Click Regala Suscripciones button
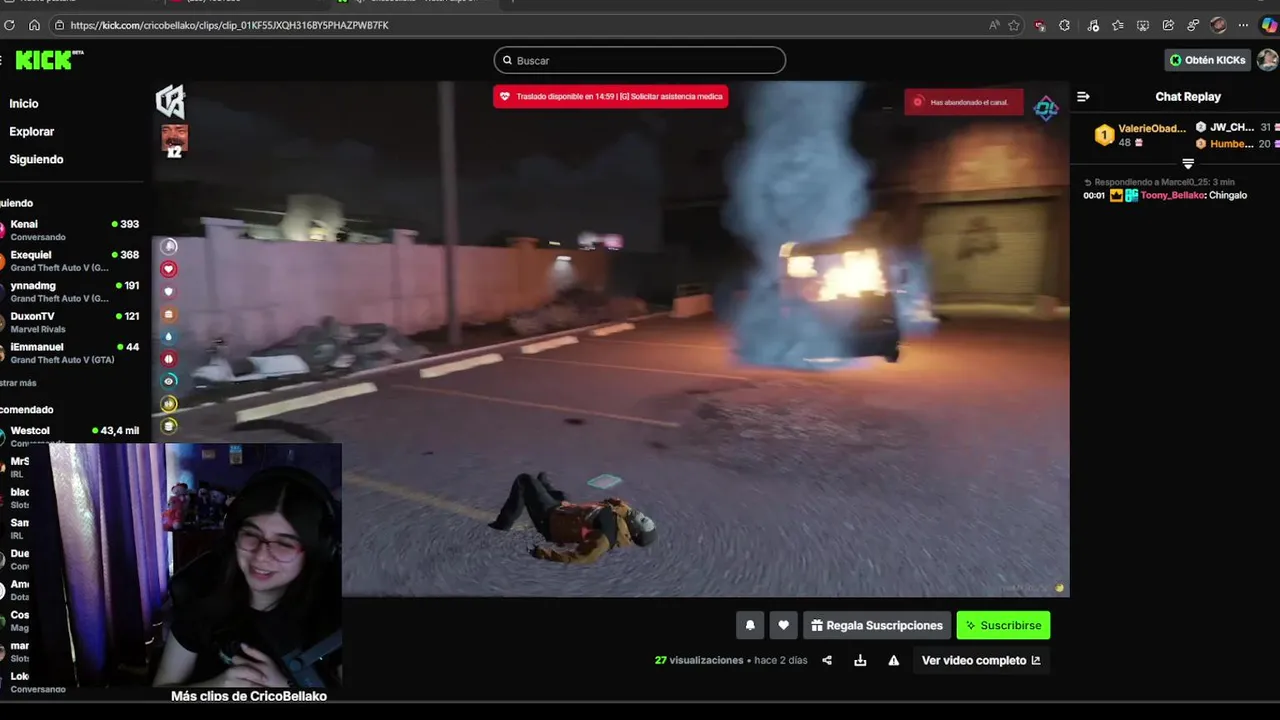The image size is (1280, 720). 876,625
